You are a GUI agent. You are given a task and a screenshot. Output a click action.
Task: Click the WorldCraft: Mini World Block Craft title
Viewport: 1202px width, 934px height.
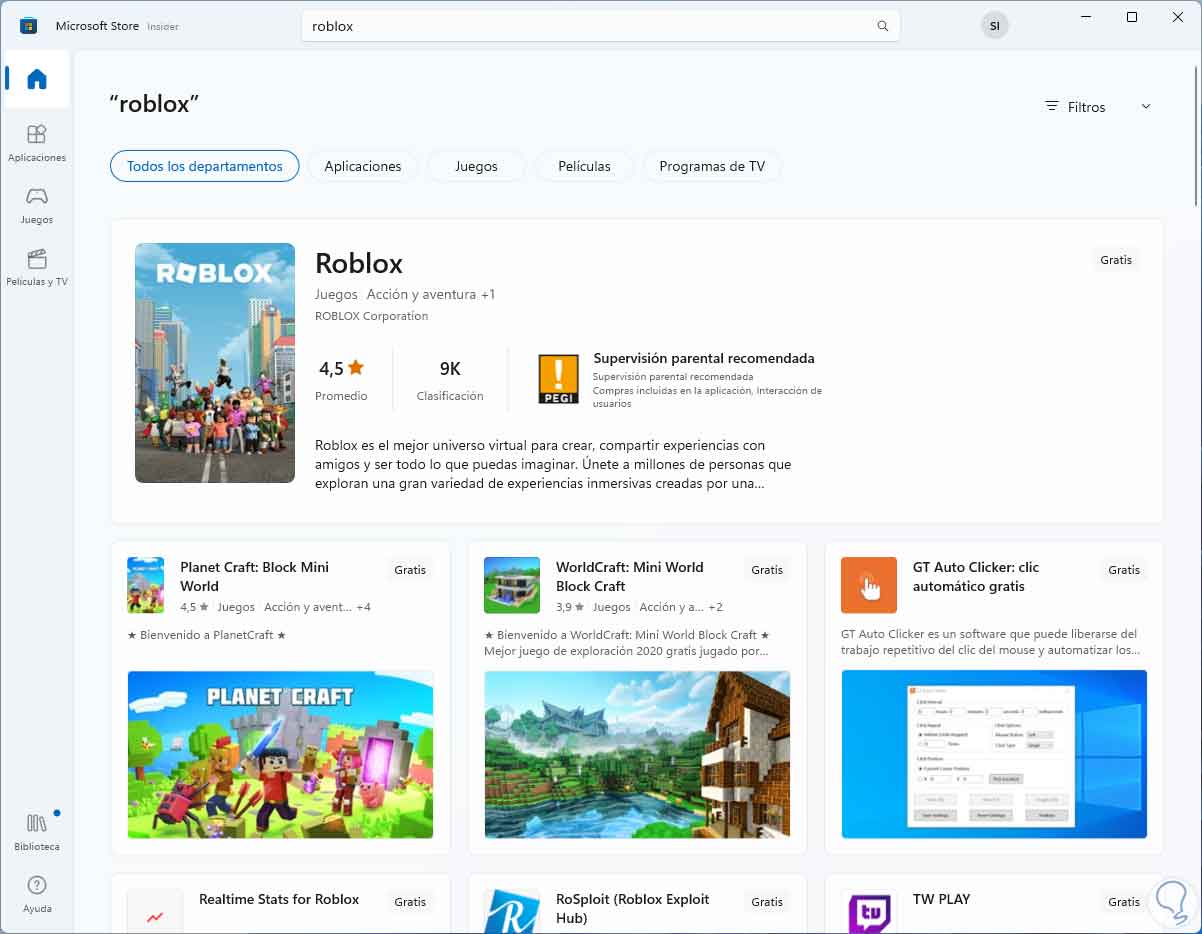(630, 576)
